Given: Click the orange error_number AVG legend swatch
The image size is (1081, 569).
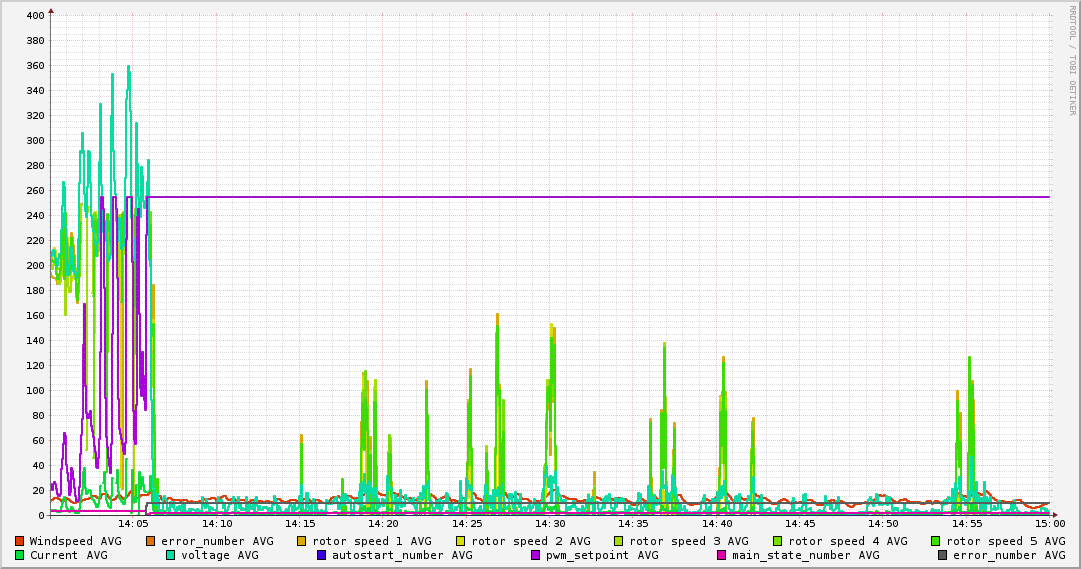Looking at the screenshot, I should point(151,541).
